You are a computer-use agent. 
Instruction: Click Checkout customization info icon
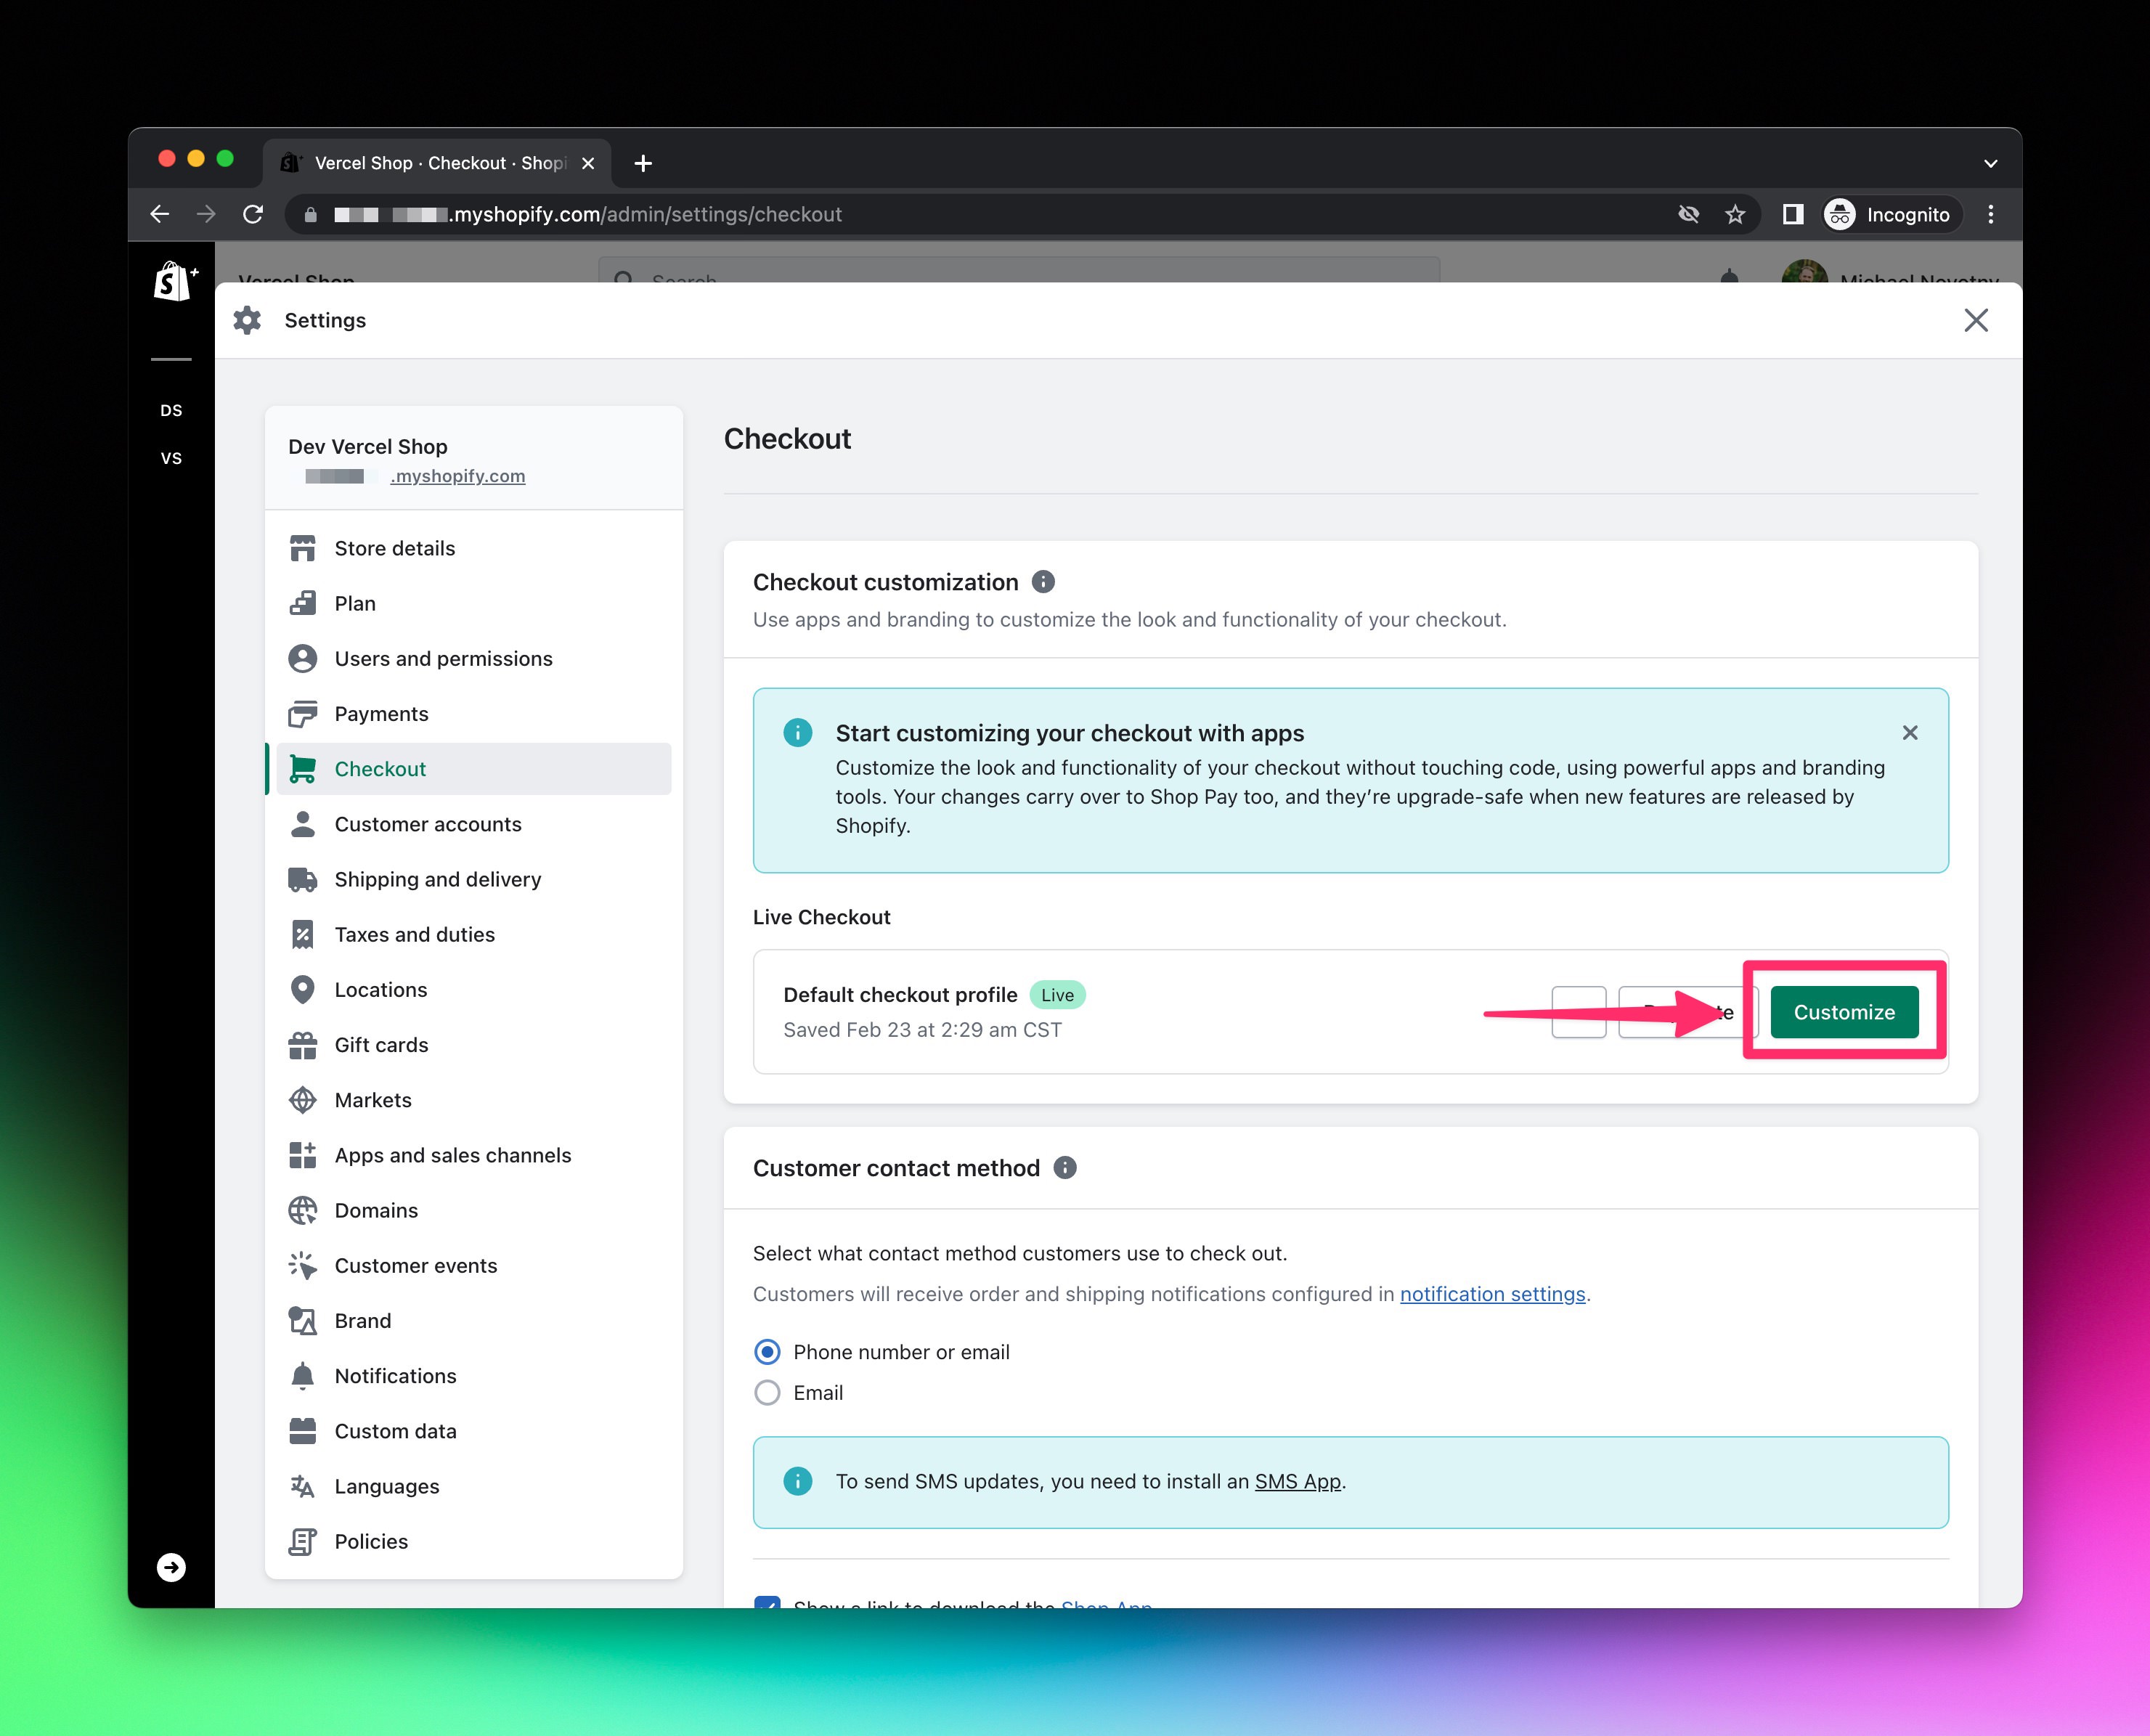[1043, 582]
